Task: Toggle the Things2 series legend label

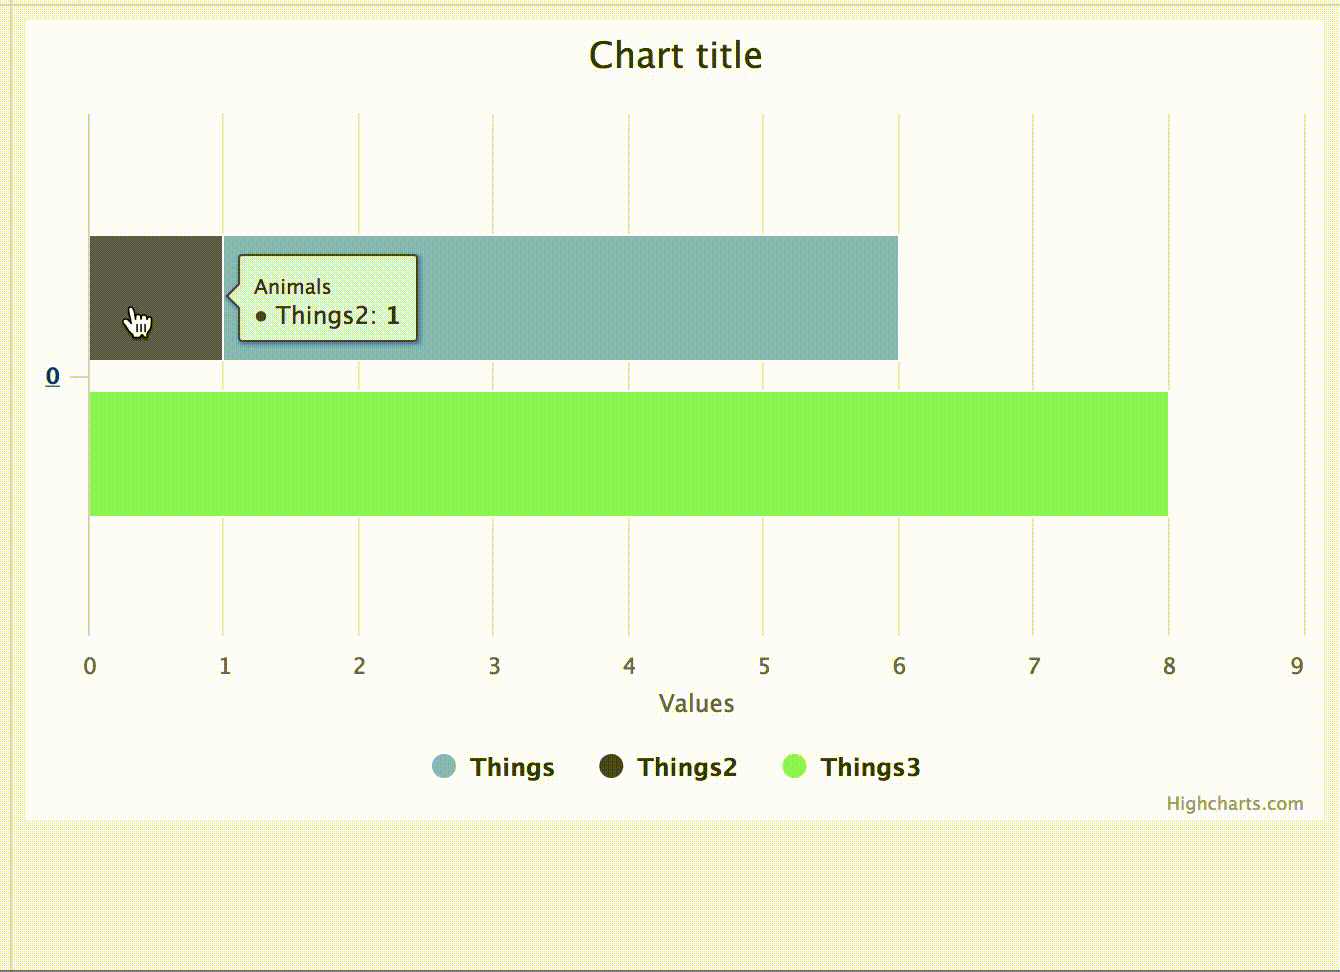Action: click(x=687, y=767)
